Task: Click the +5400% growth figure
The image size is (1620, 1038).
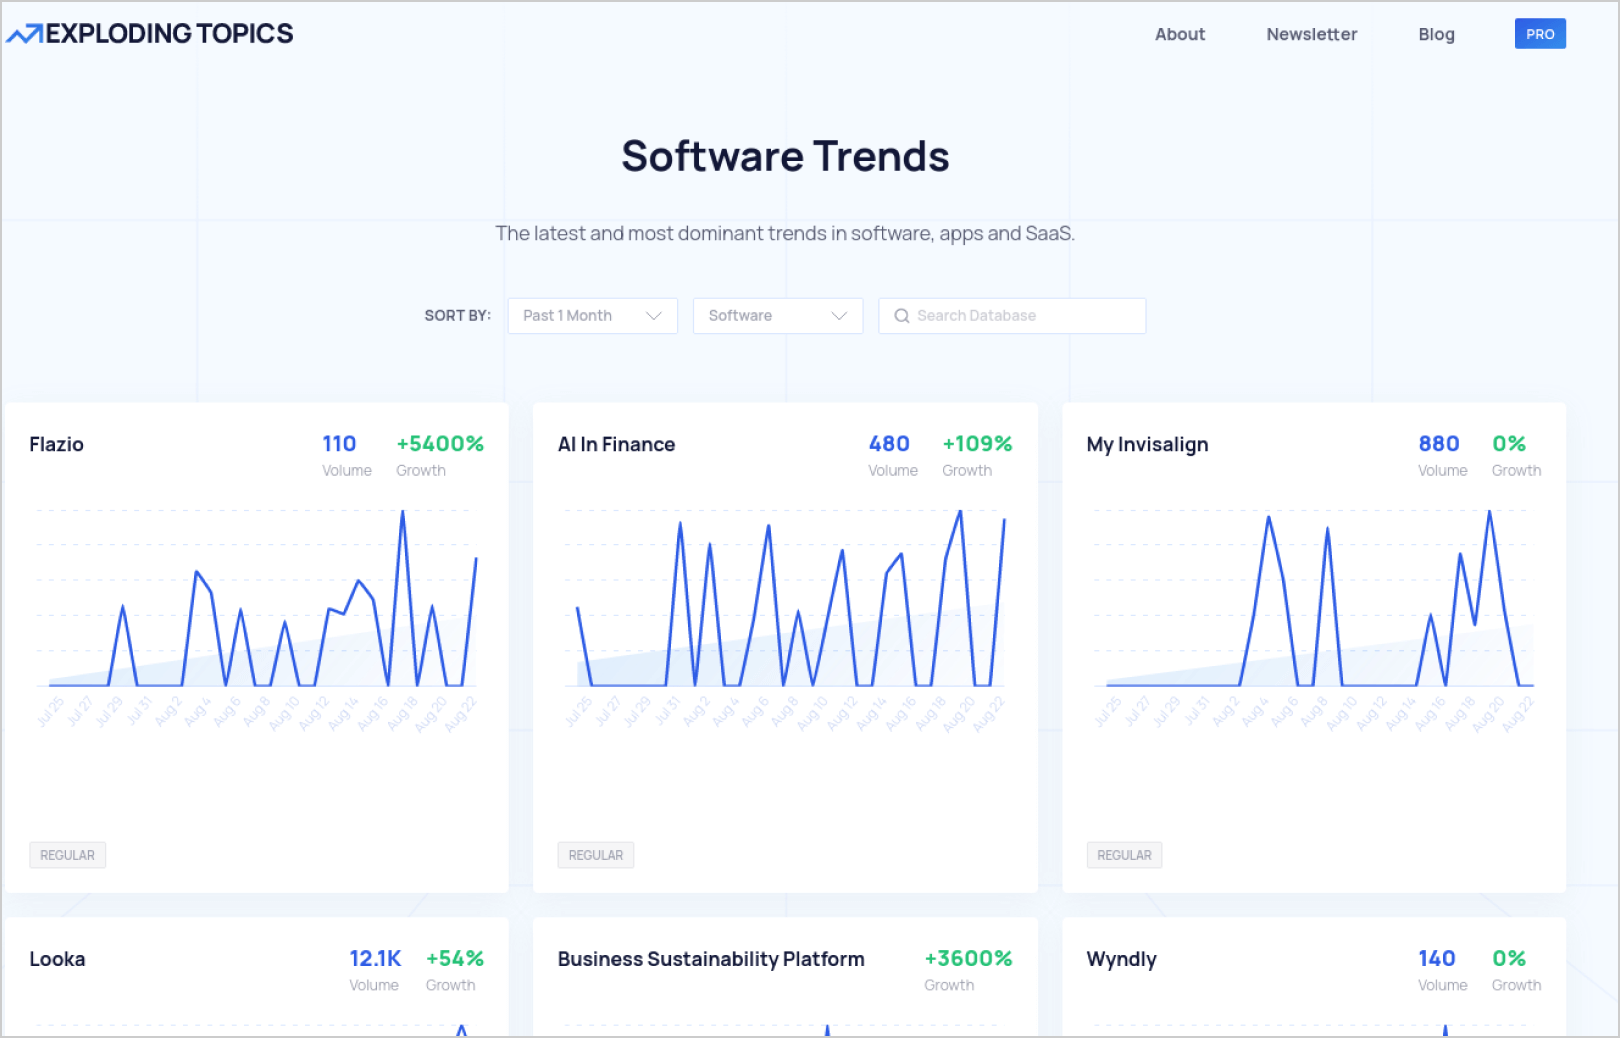Action: click(440, 444)
